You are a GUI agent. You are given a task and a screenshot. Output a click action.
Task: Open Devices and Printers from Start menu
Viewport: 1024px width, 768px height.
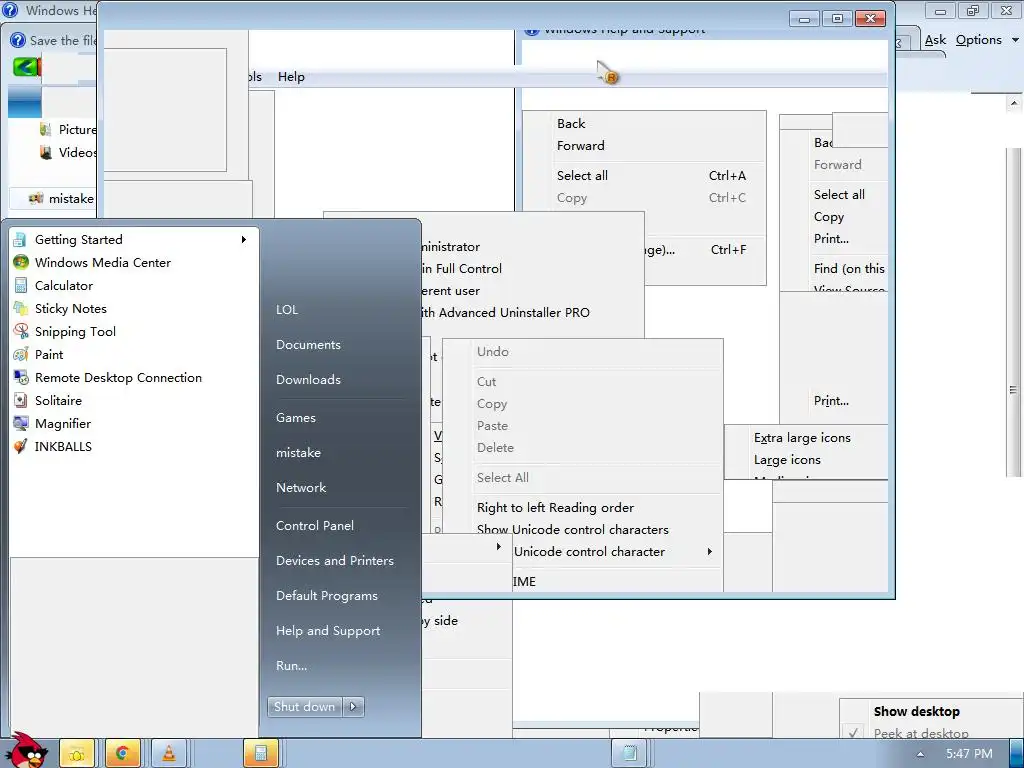pyautogui.click(x=335, y=561)
